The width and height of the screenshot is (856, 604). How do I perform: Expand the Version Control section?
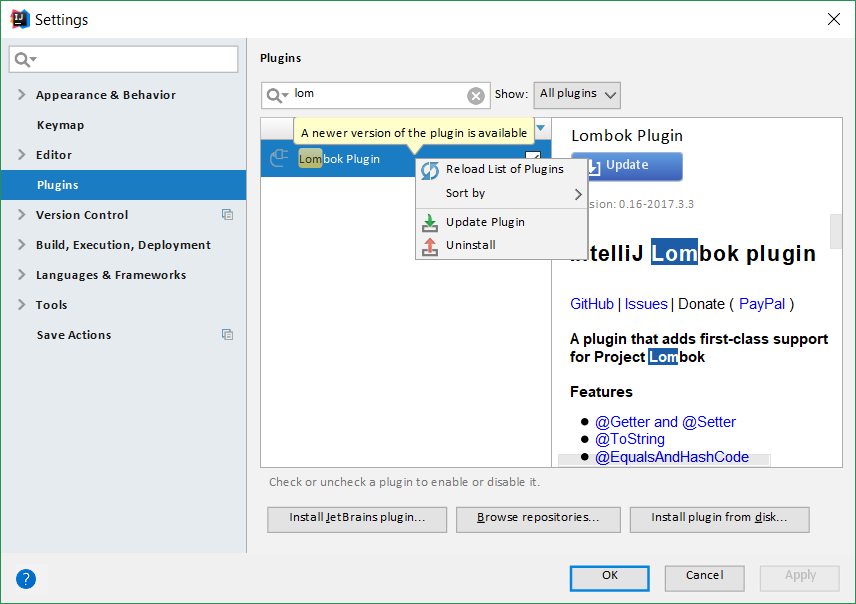click(21, 215)
